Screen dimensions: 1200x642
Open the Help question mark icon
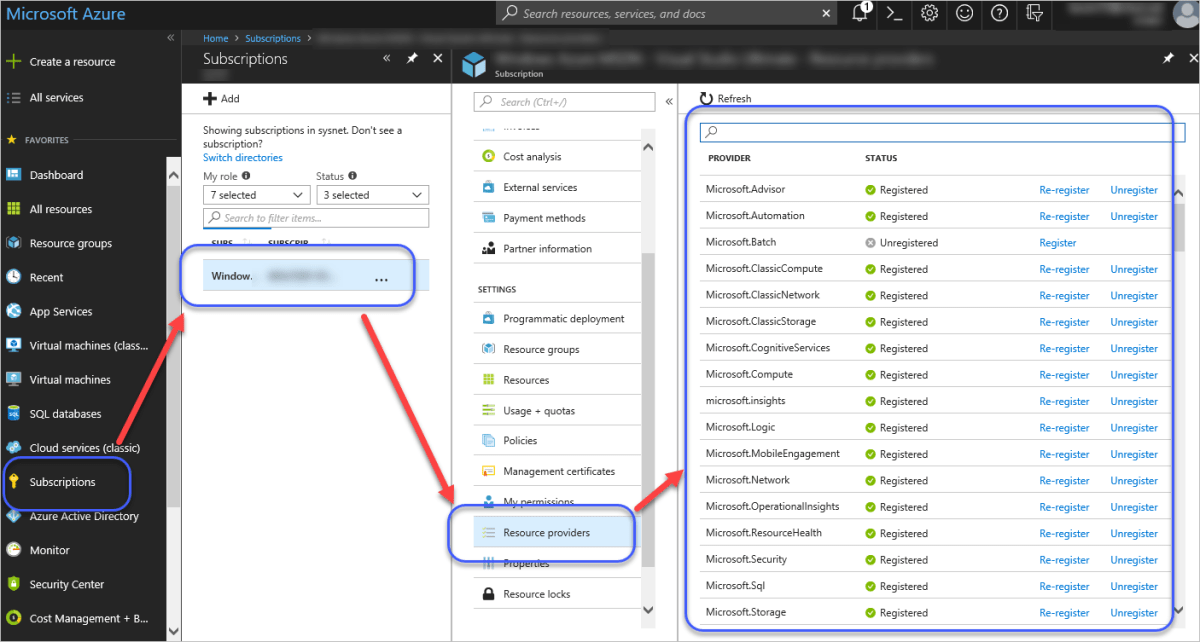[x=999, y=13]
